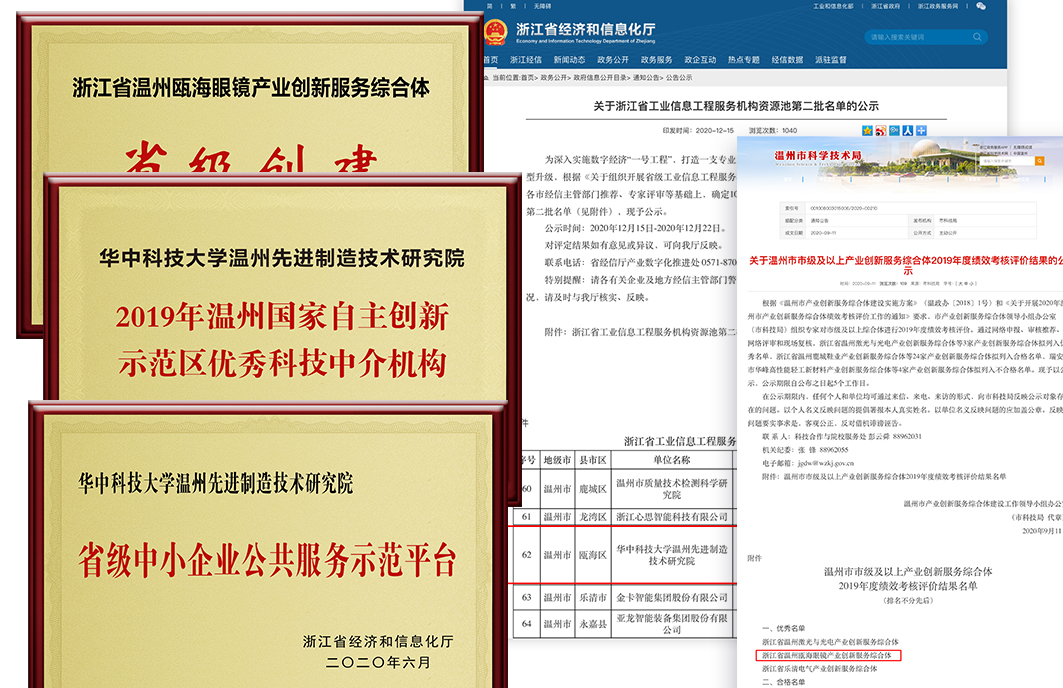Click the table header 县市区
The height and width of the screenshot is (688, 1063).
tap(593, 460)
